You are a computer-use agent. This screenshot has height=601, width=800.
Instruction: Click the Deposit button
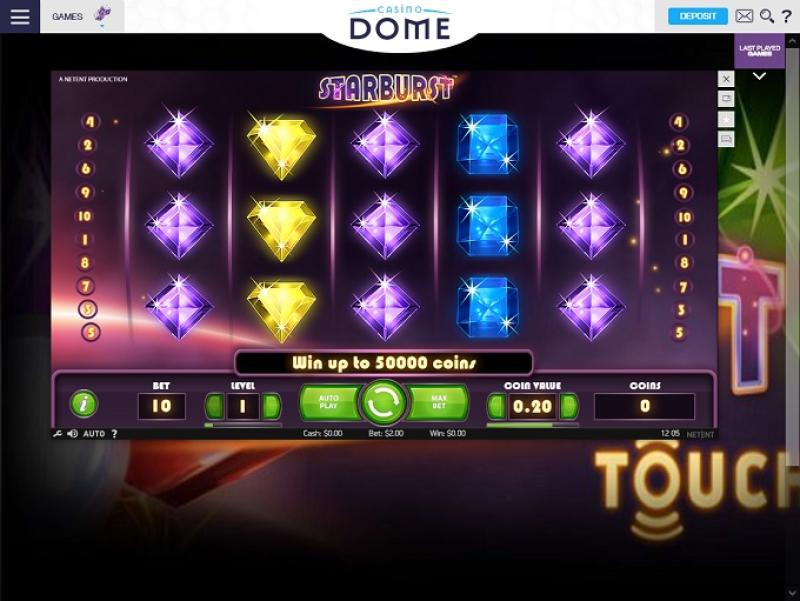[697, 16]
